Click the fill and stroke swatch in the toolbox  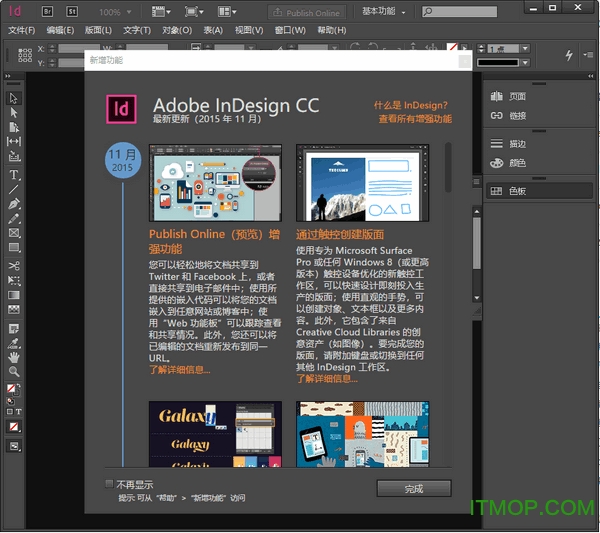[11, 389]
